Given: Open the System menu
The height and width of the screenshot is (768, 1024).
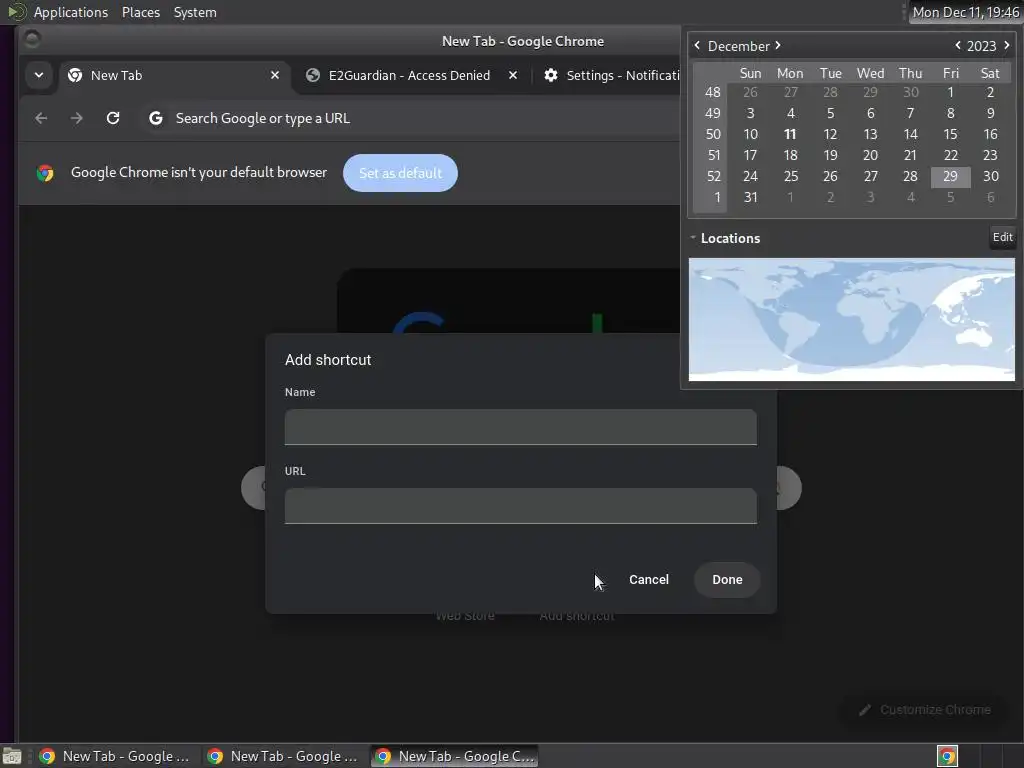Looking at the screenshot, I should tap(195, 12).
